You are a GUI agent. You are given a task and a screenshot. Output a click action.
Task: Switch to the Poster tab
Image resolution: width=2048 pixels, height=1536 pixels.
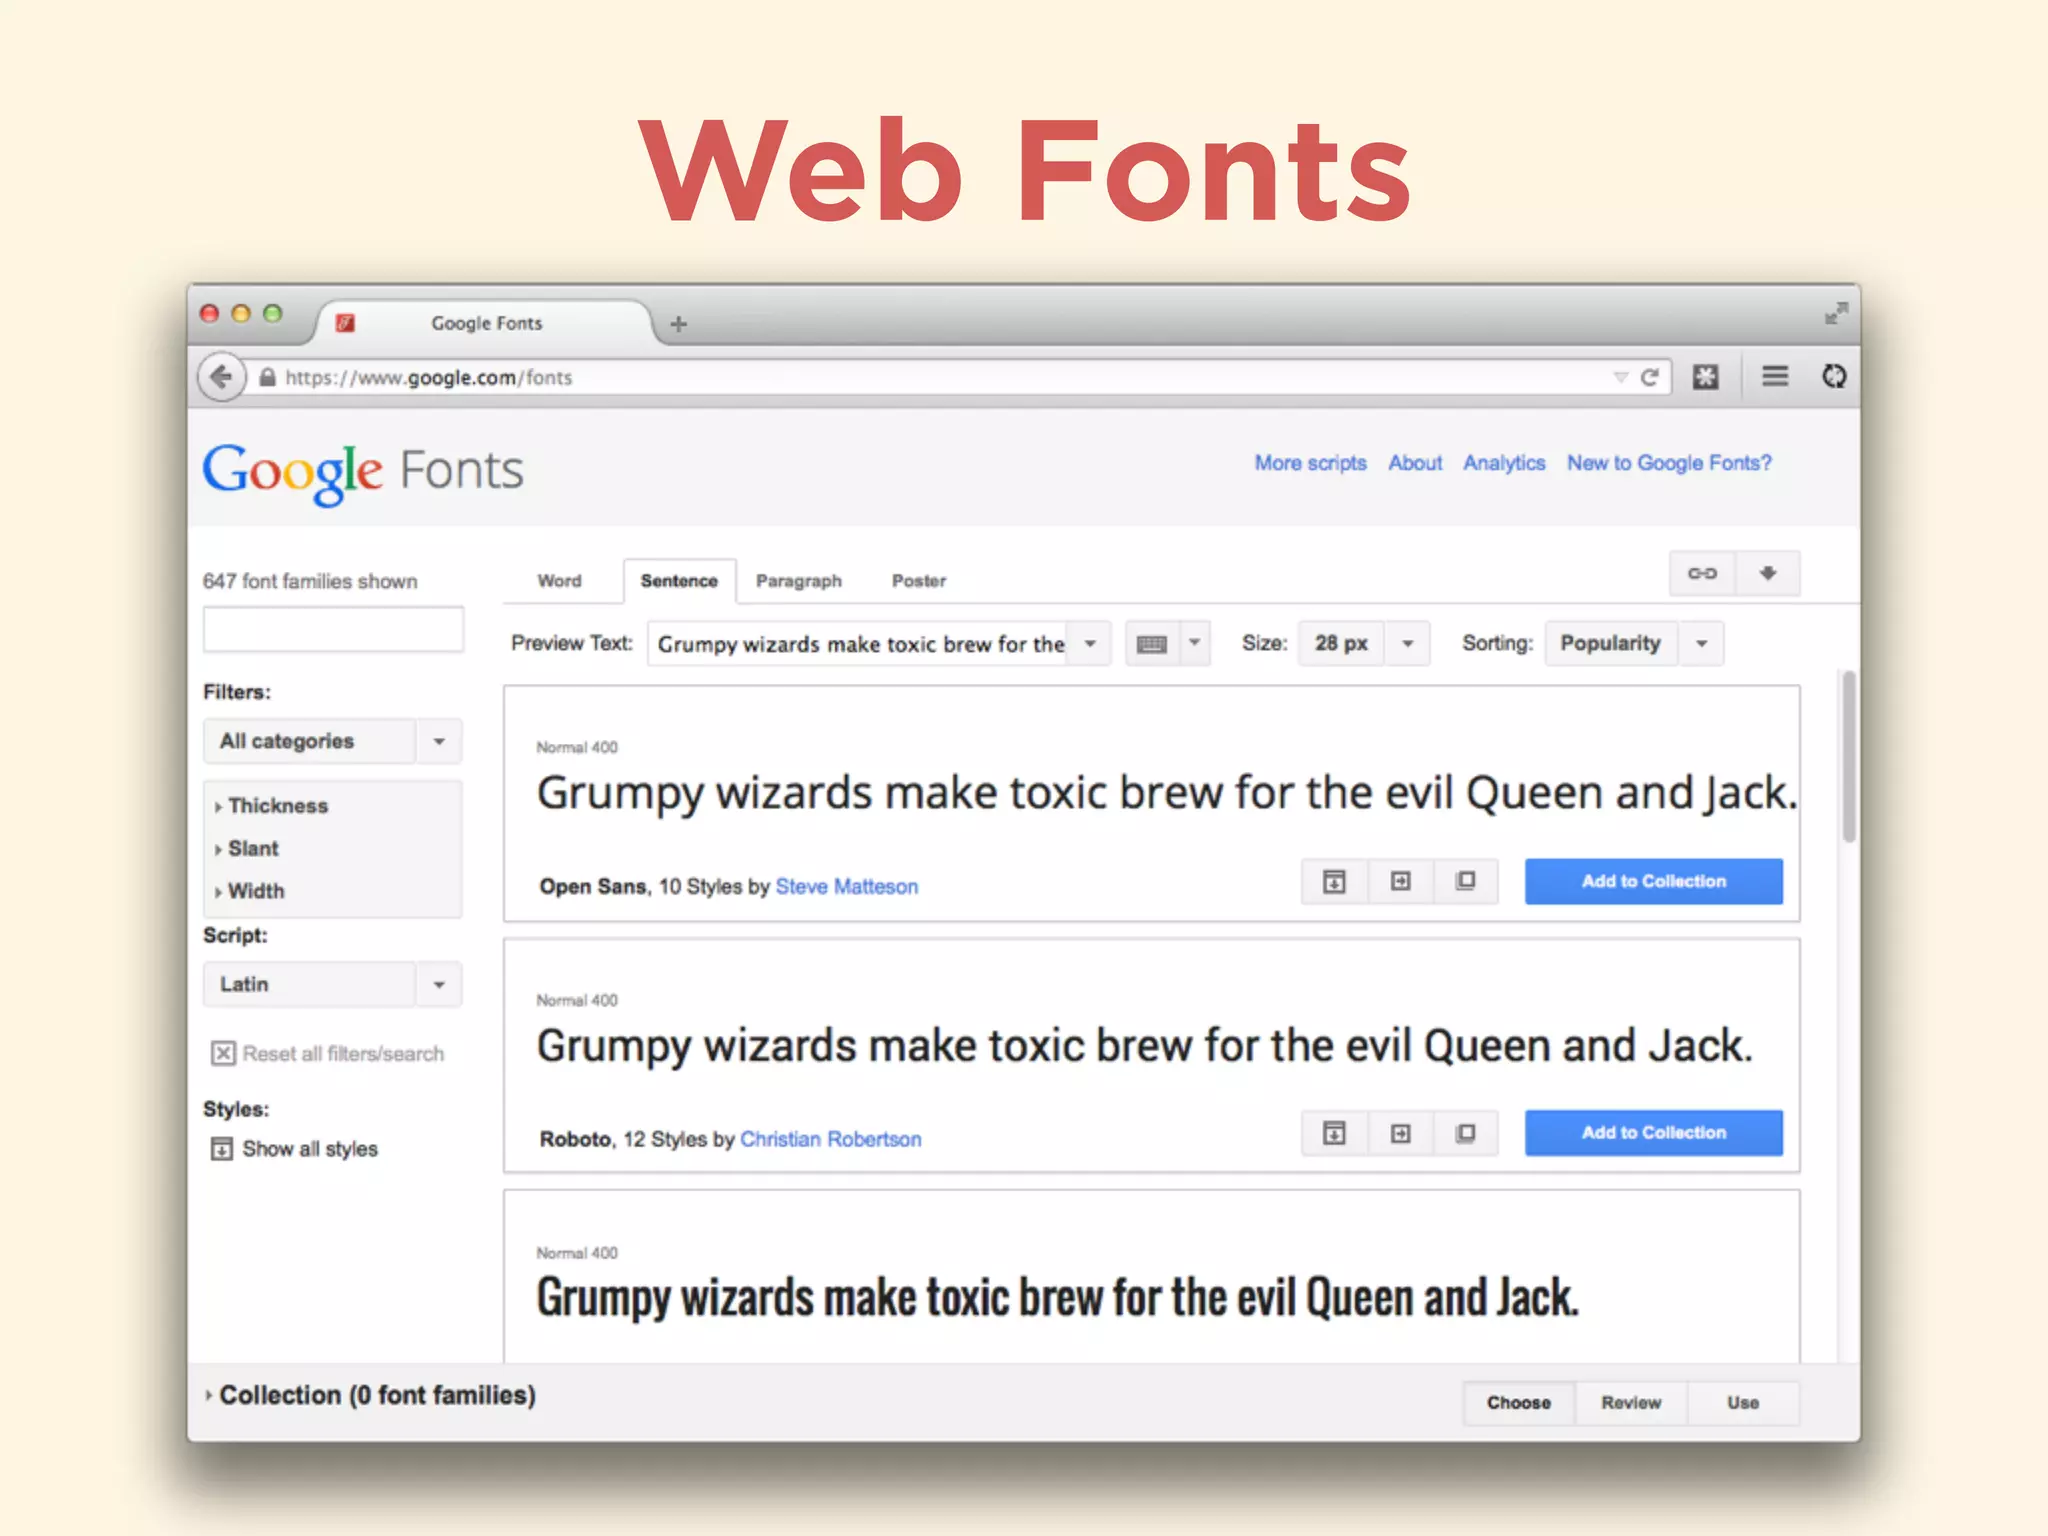(x=919, y=581)
